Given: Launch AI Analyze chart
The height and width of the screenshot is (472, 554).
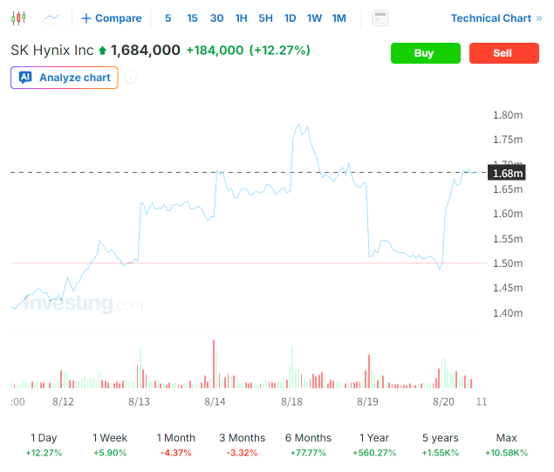Looking at the screenshot, I should pyautogui.click(x=64, y=77).
